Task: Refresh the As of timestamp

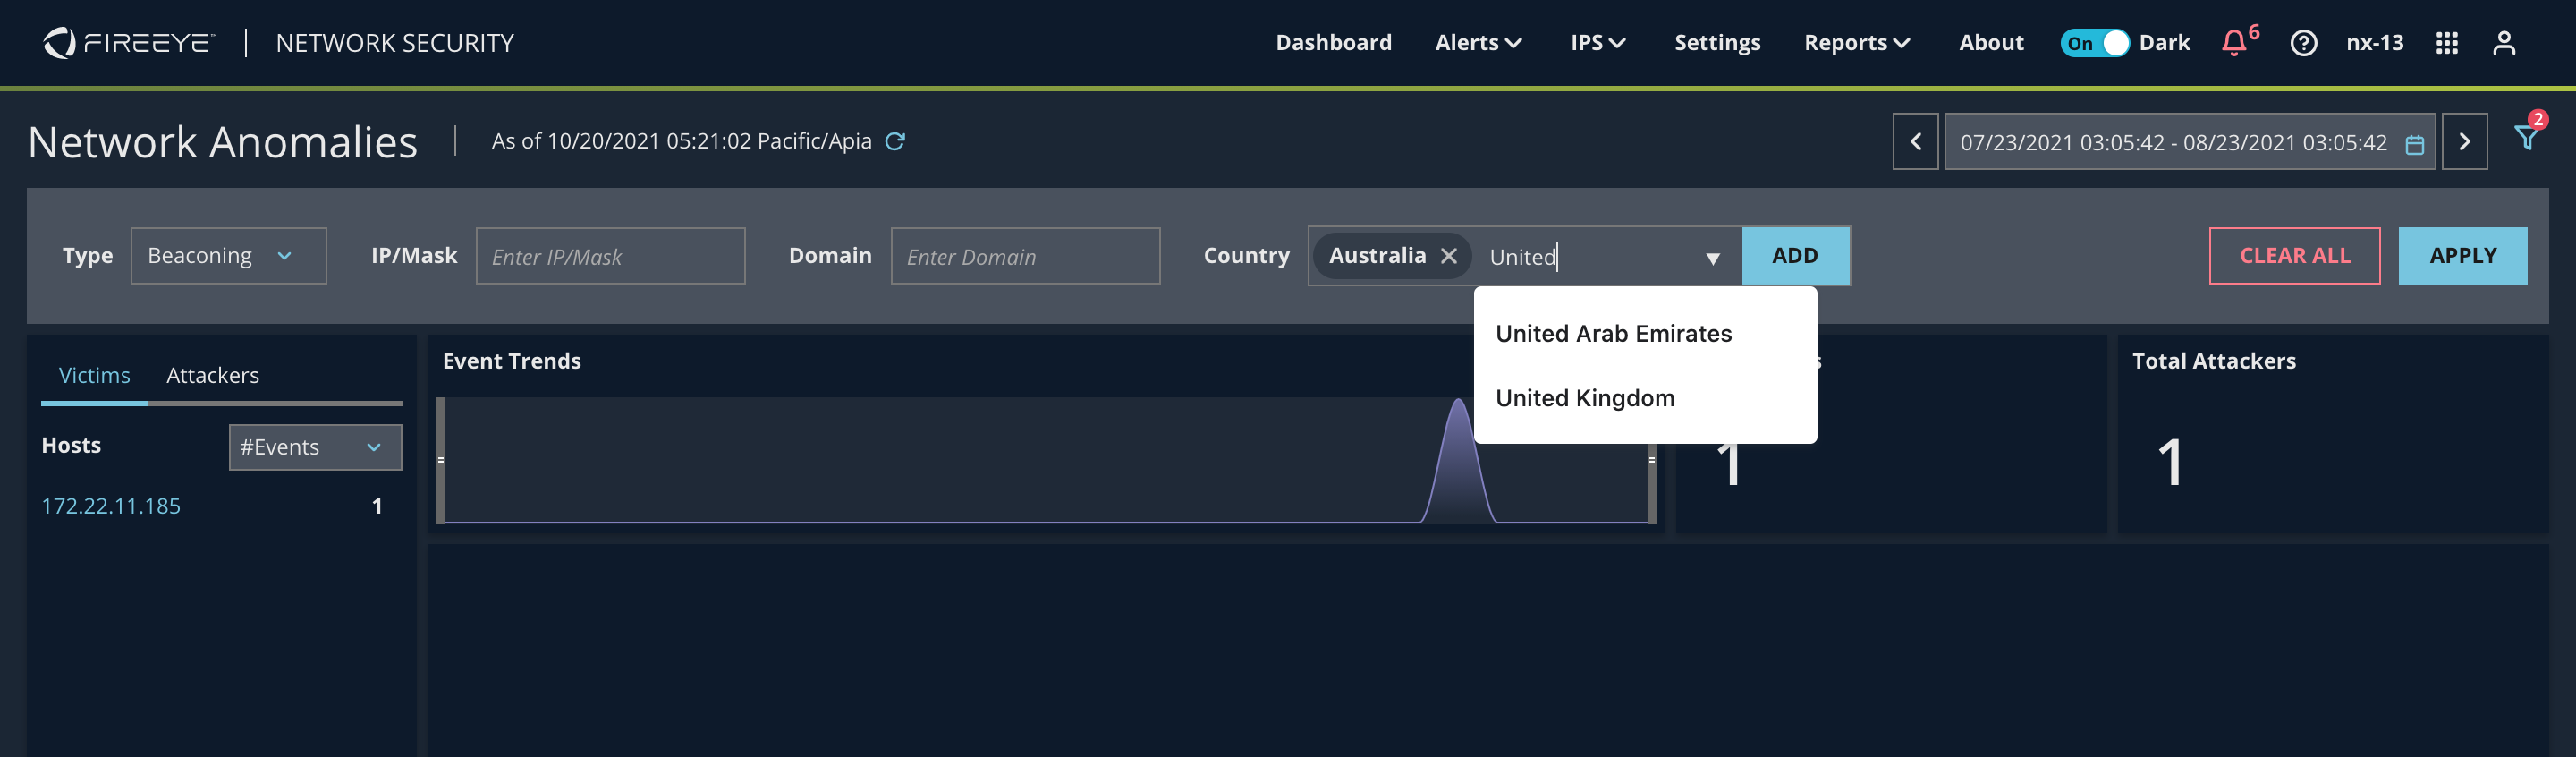Action: [895, 141]
